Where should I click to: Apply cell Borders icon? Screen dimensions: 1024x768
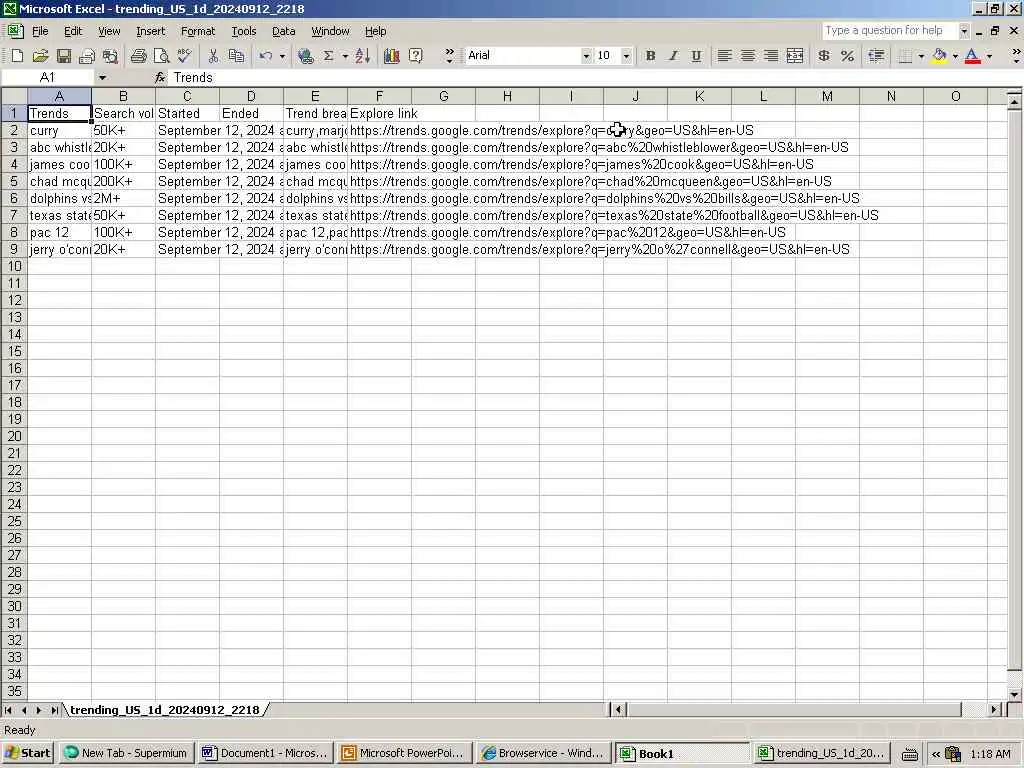coord(905,56)
